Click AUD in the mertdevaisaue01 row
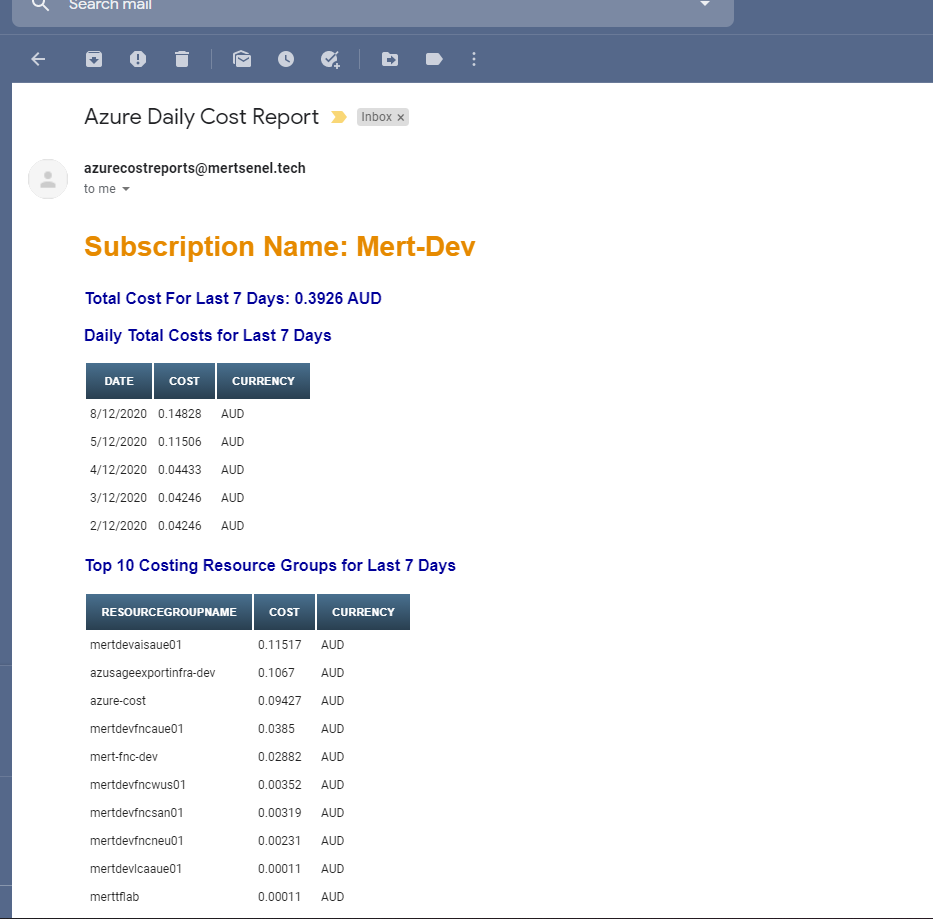 click(x=333, y=645)
